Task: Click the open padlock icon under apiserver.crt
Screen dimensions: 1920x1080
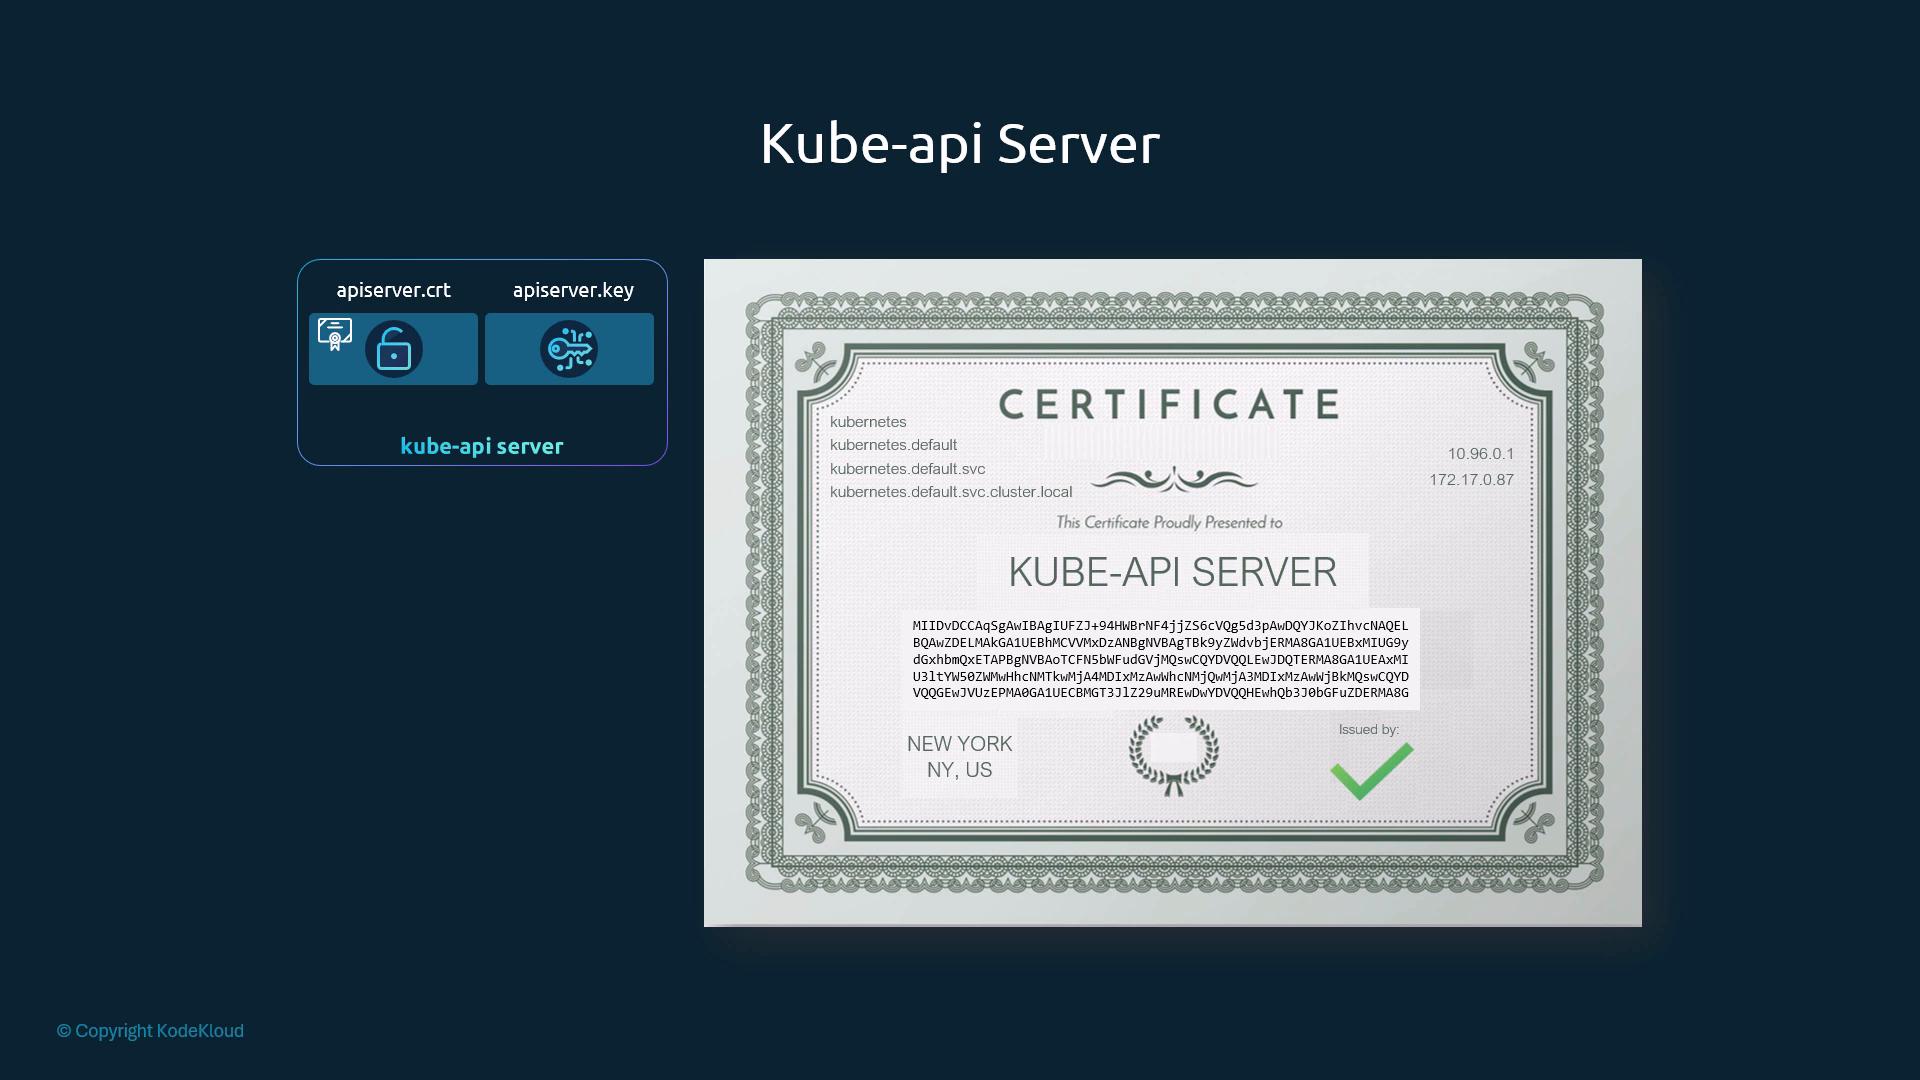Action: 394,349
